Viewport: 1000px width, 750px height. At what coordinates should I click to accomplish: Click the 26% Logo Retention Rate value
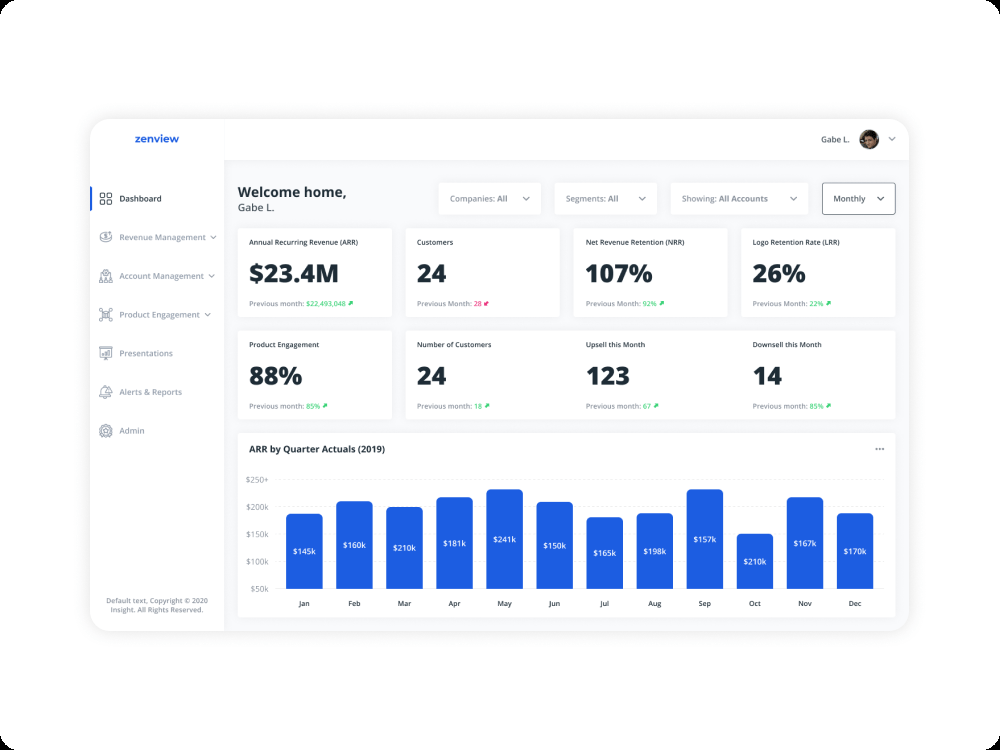pos(779,274)
